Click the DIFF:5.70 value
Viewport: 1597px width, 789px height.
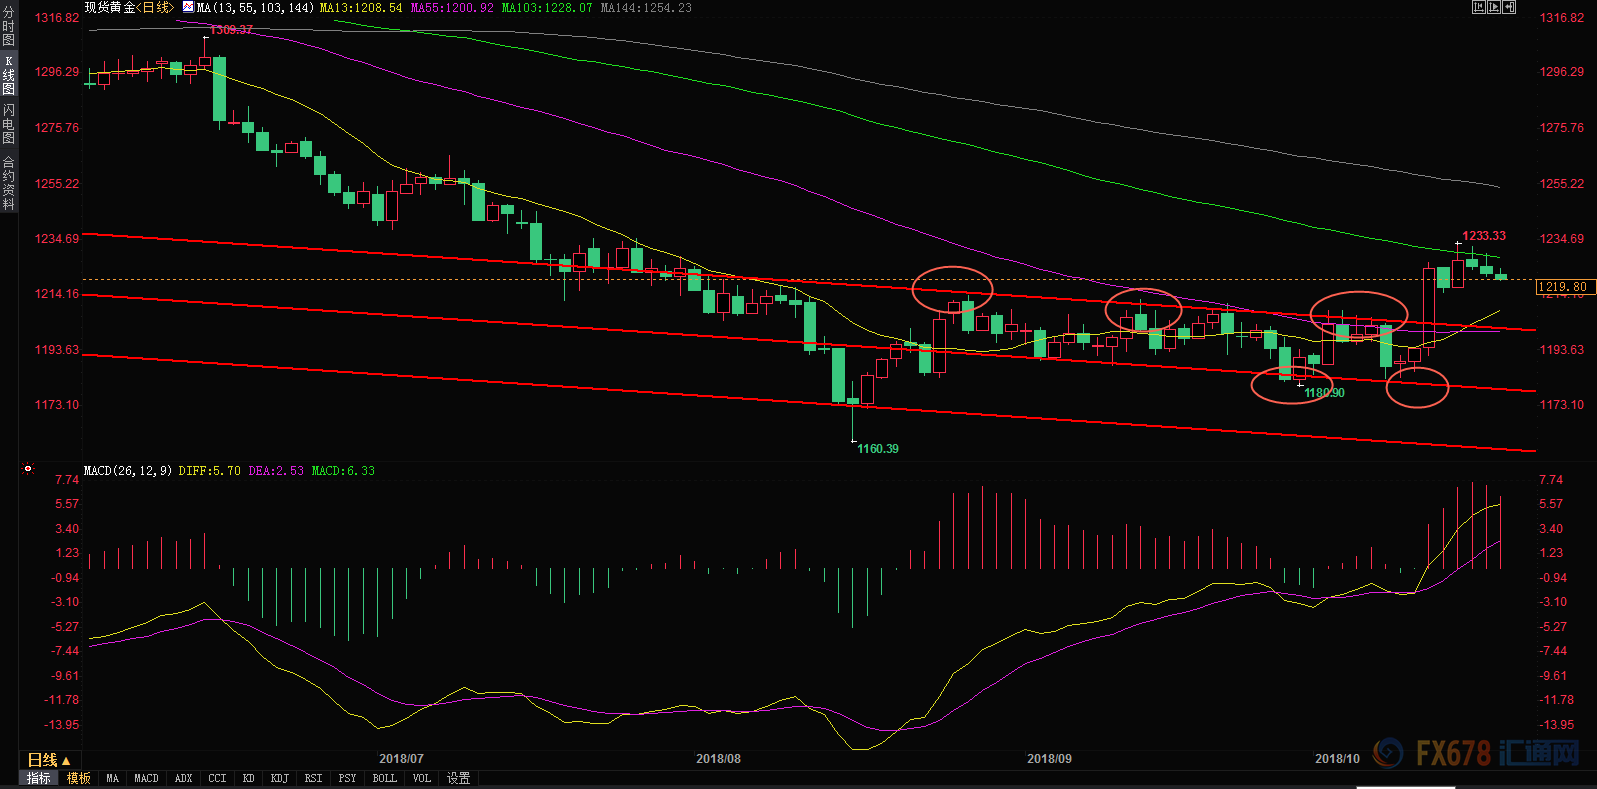point(210,471)
